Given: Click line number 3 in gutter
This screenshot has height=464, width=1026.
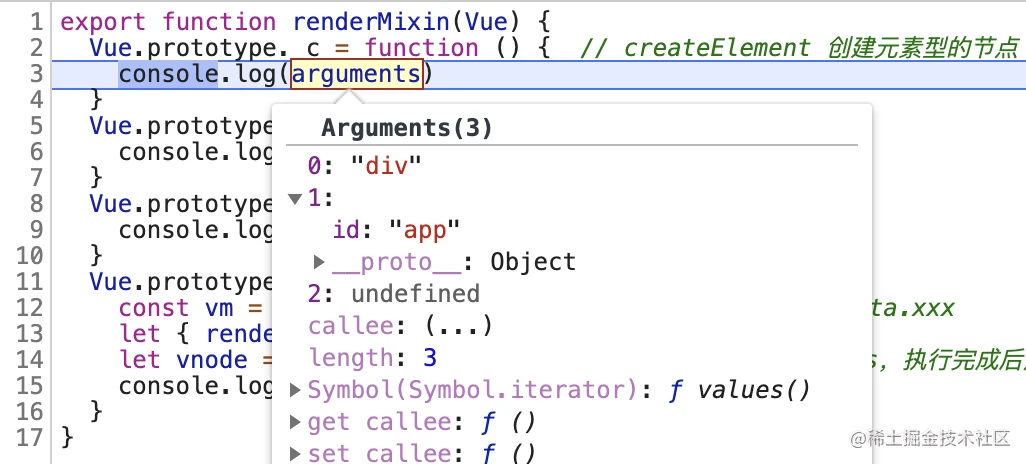Looking at the screenshot, I should [x=36, y=75].
